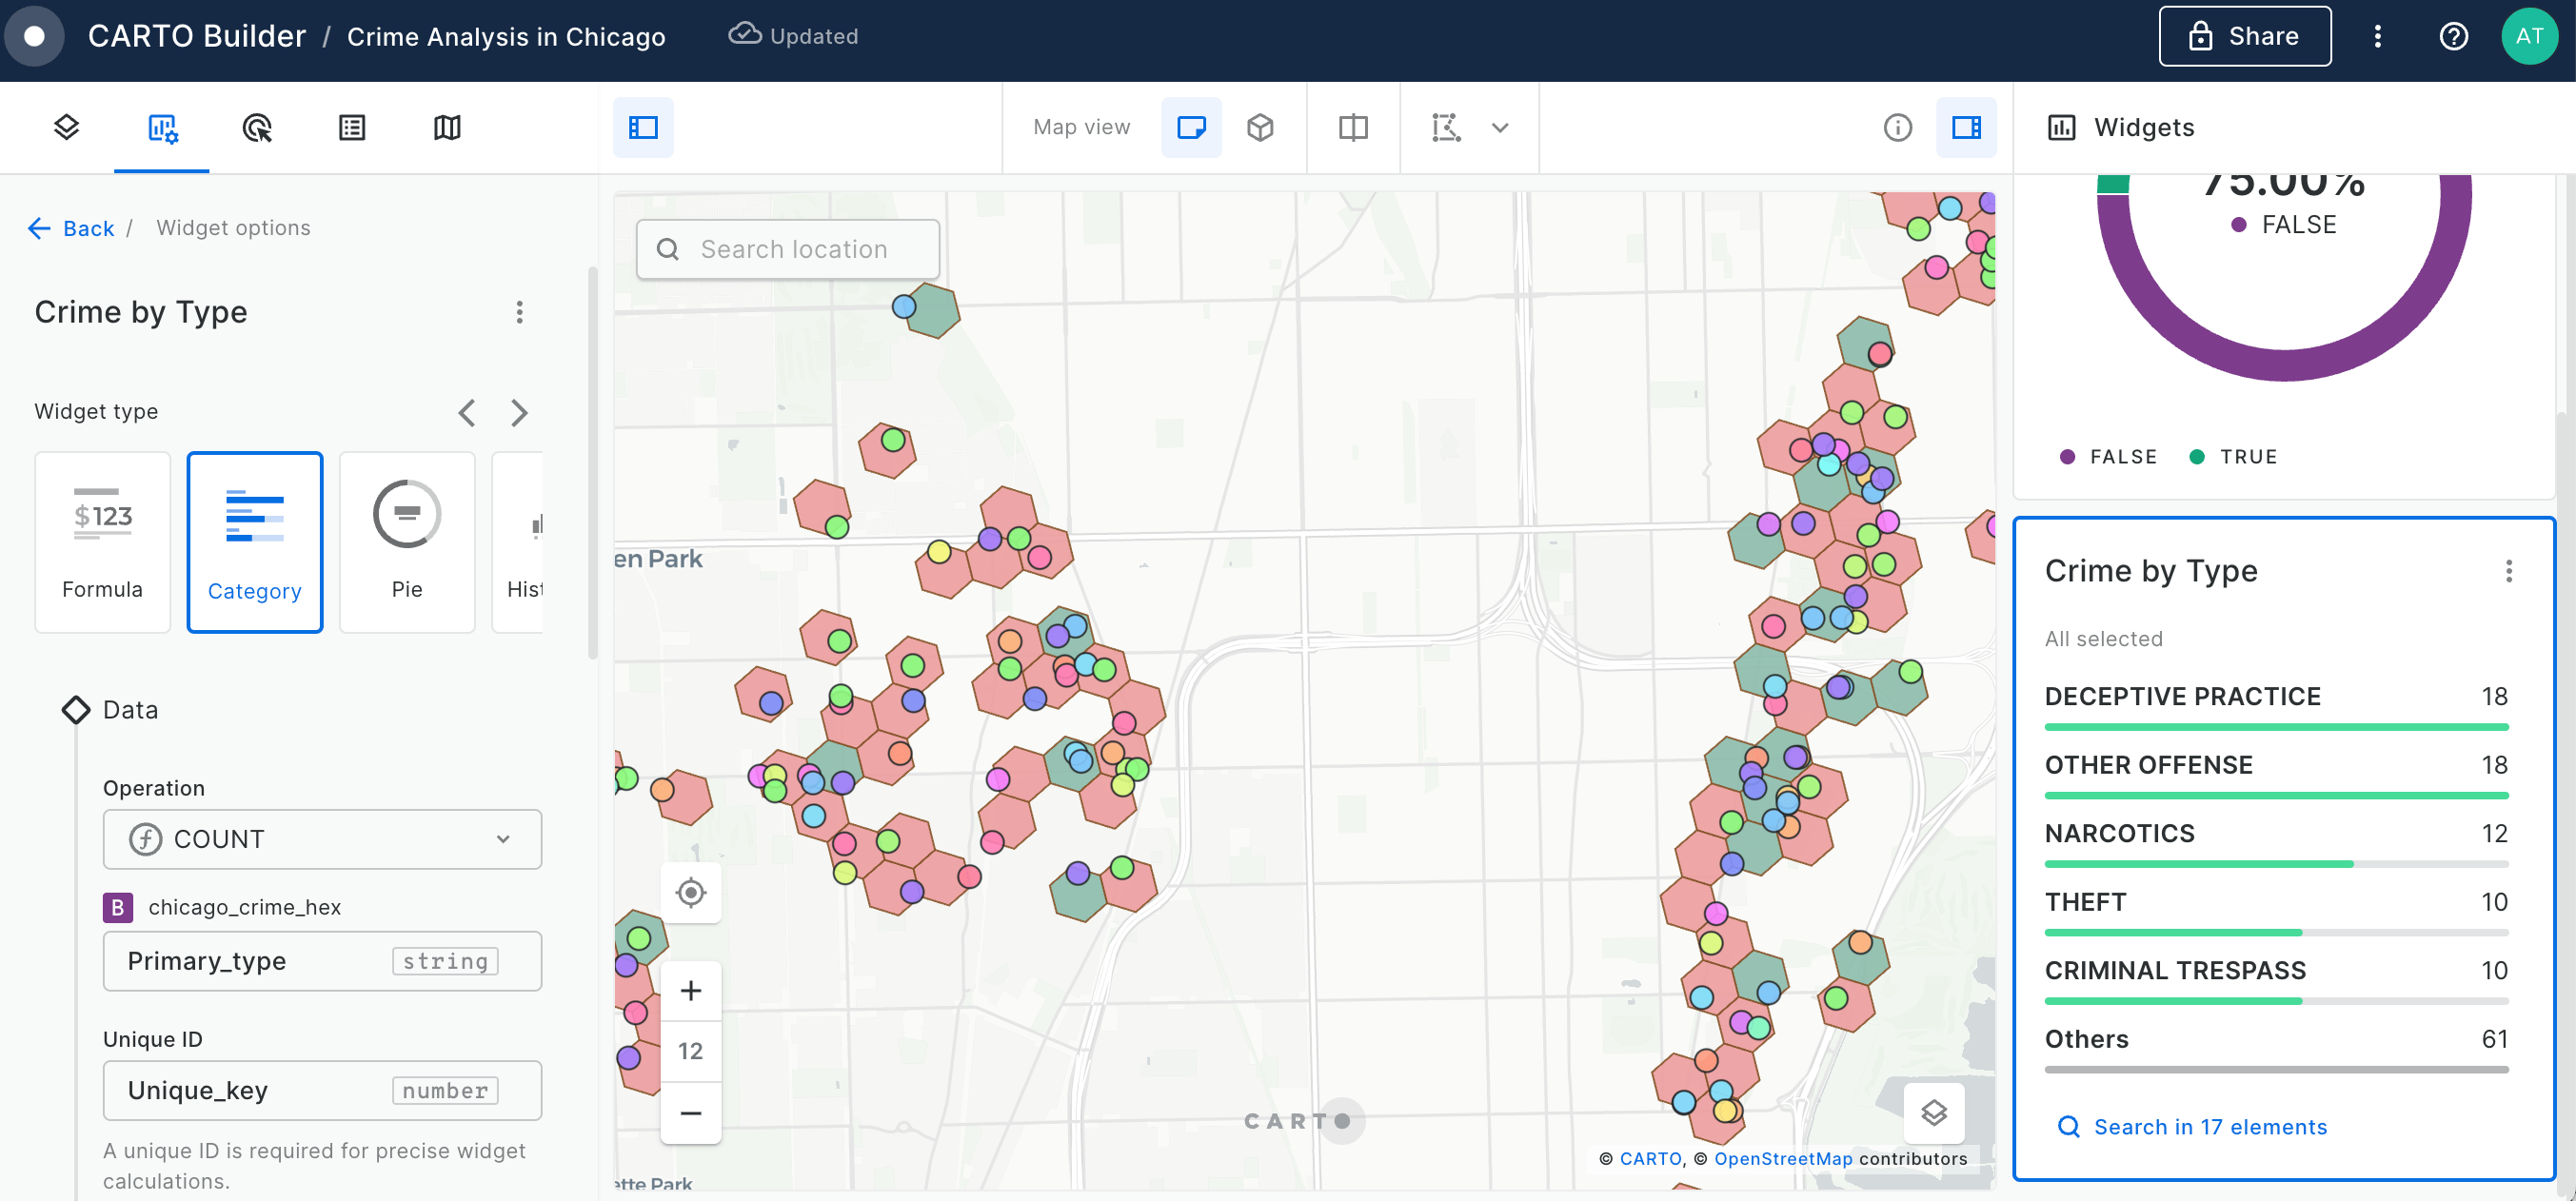Viewport: 2576px width, 1201px height.
Task: Click the chicago_crime_hex source badge
Action: (118, 907)
